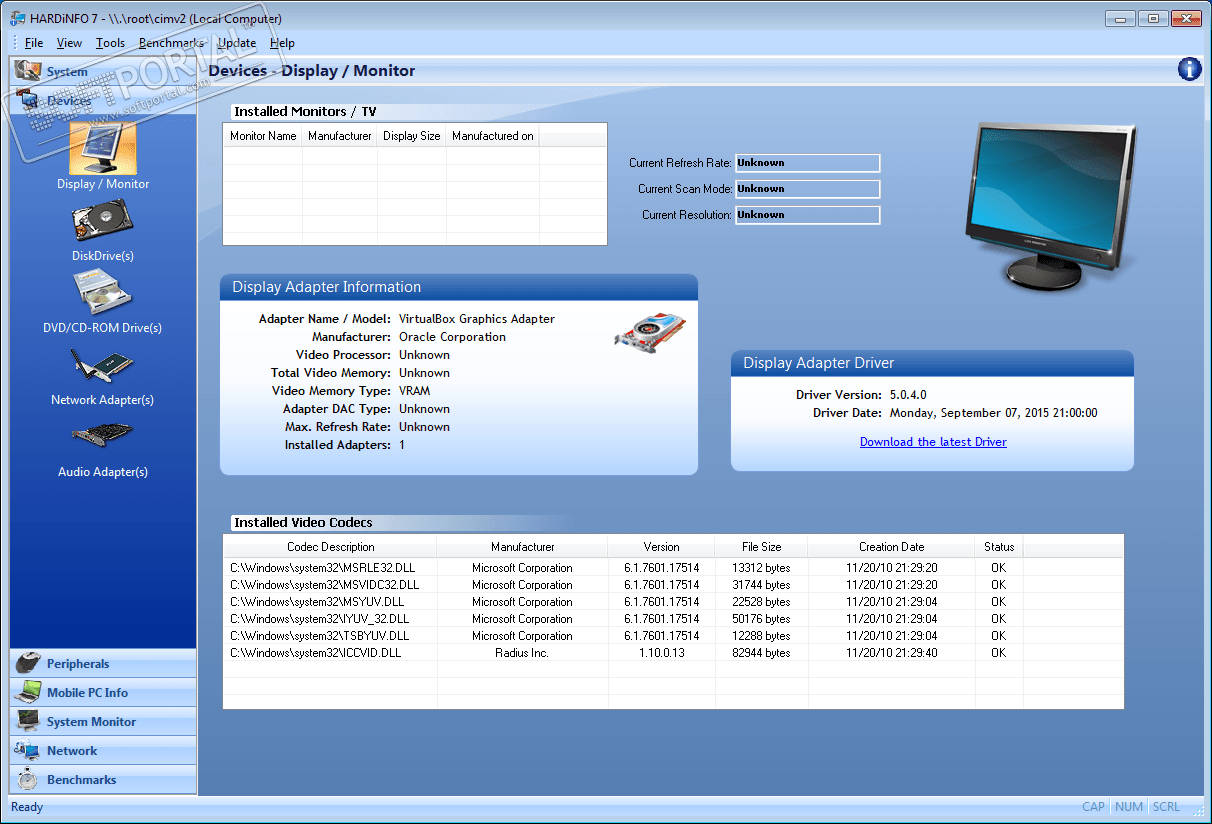This screenshot has height=824, width=1212.
Task: Expand the Peripherals sidebar section
Action: [103, 664]
